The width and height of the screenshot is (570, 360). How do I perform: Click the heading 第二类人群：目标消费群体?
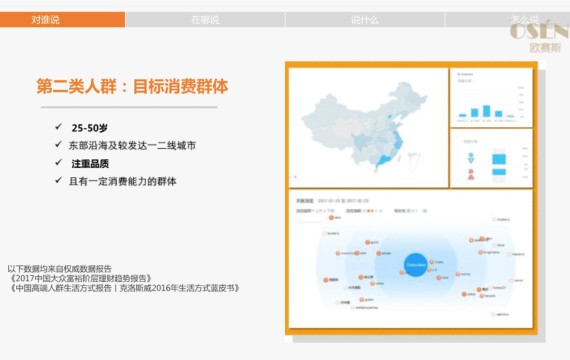click(132, 87)
